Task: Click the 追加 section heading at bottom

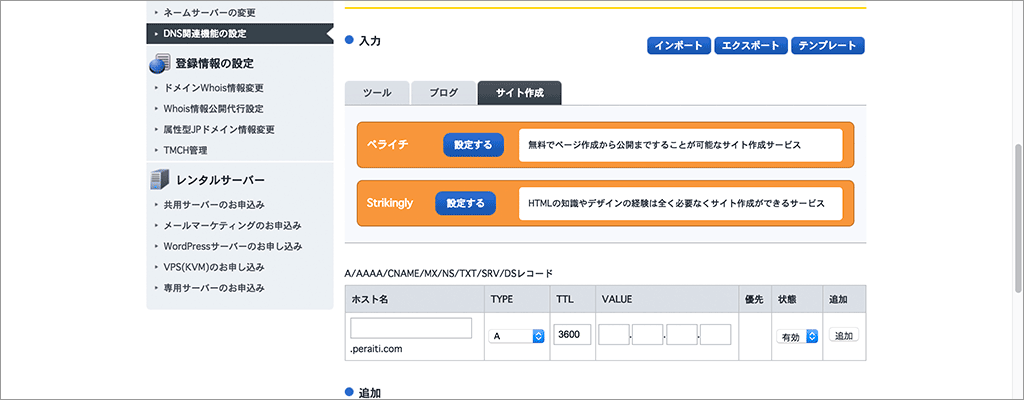Action: point(370,393)
